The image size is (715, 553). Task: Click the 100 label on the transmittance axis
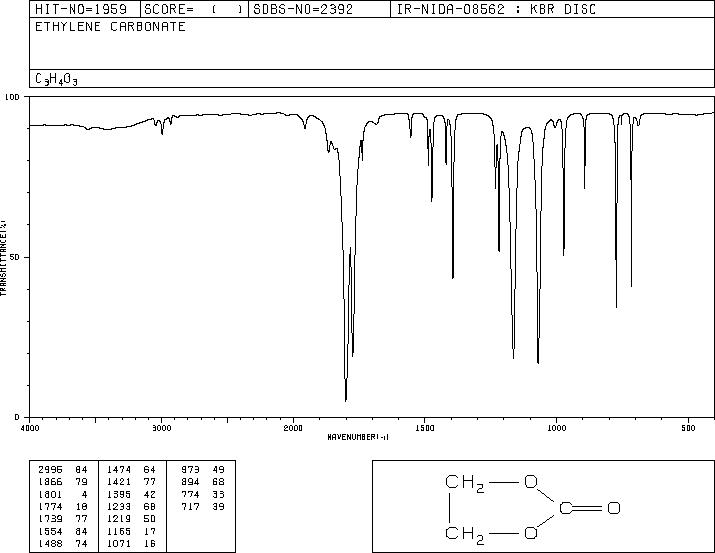(x=12, y=97)
